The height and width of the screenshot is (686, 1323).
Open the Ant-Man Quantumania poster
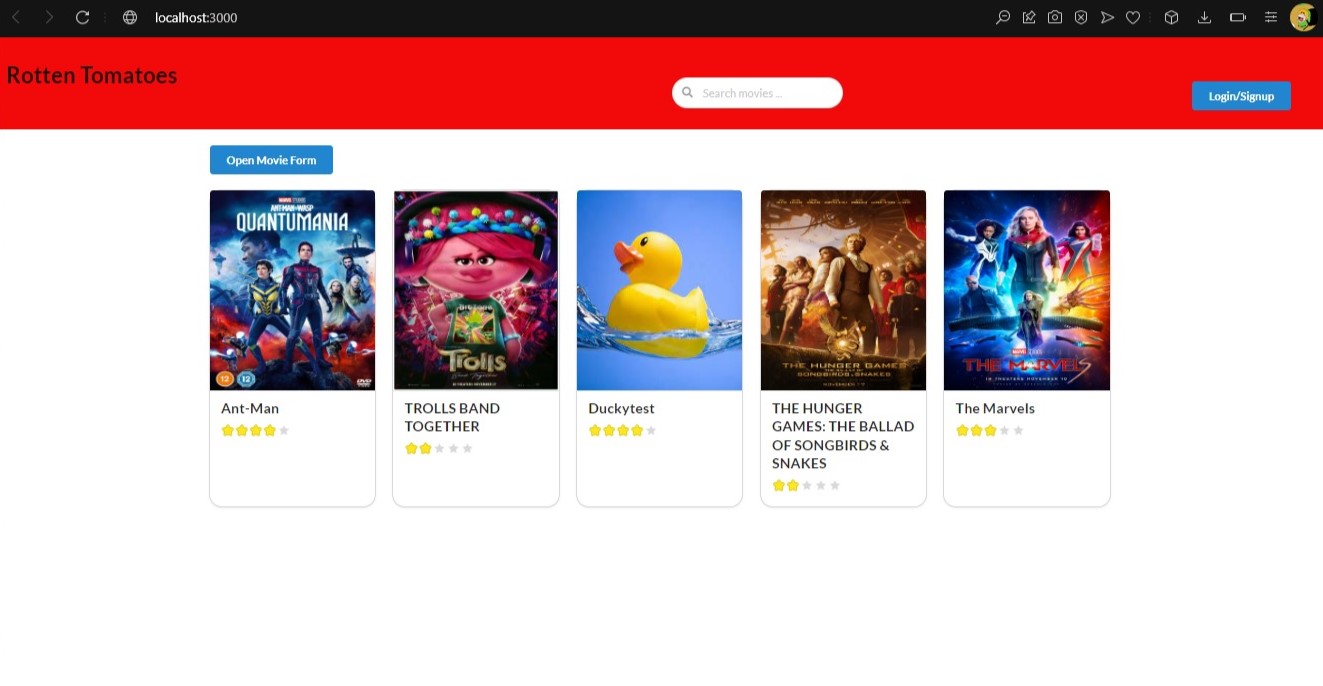click(x=292, y=290)
